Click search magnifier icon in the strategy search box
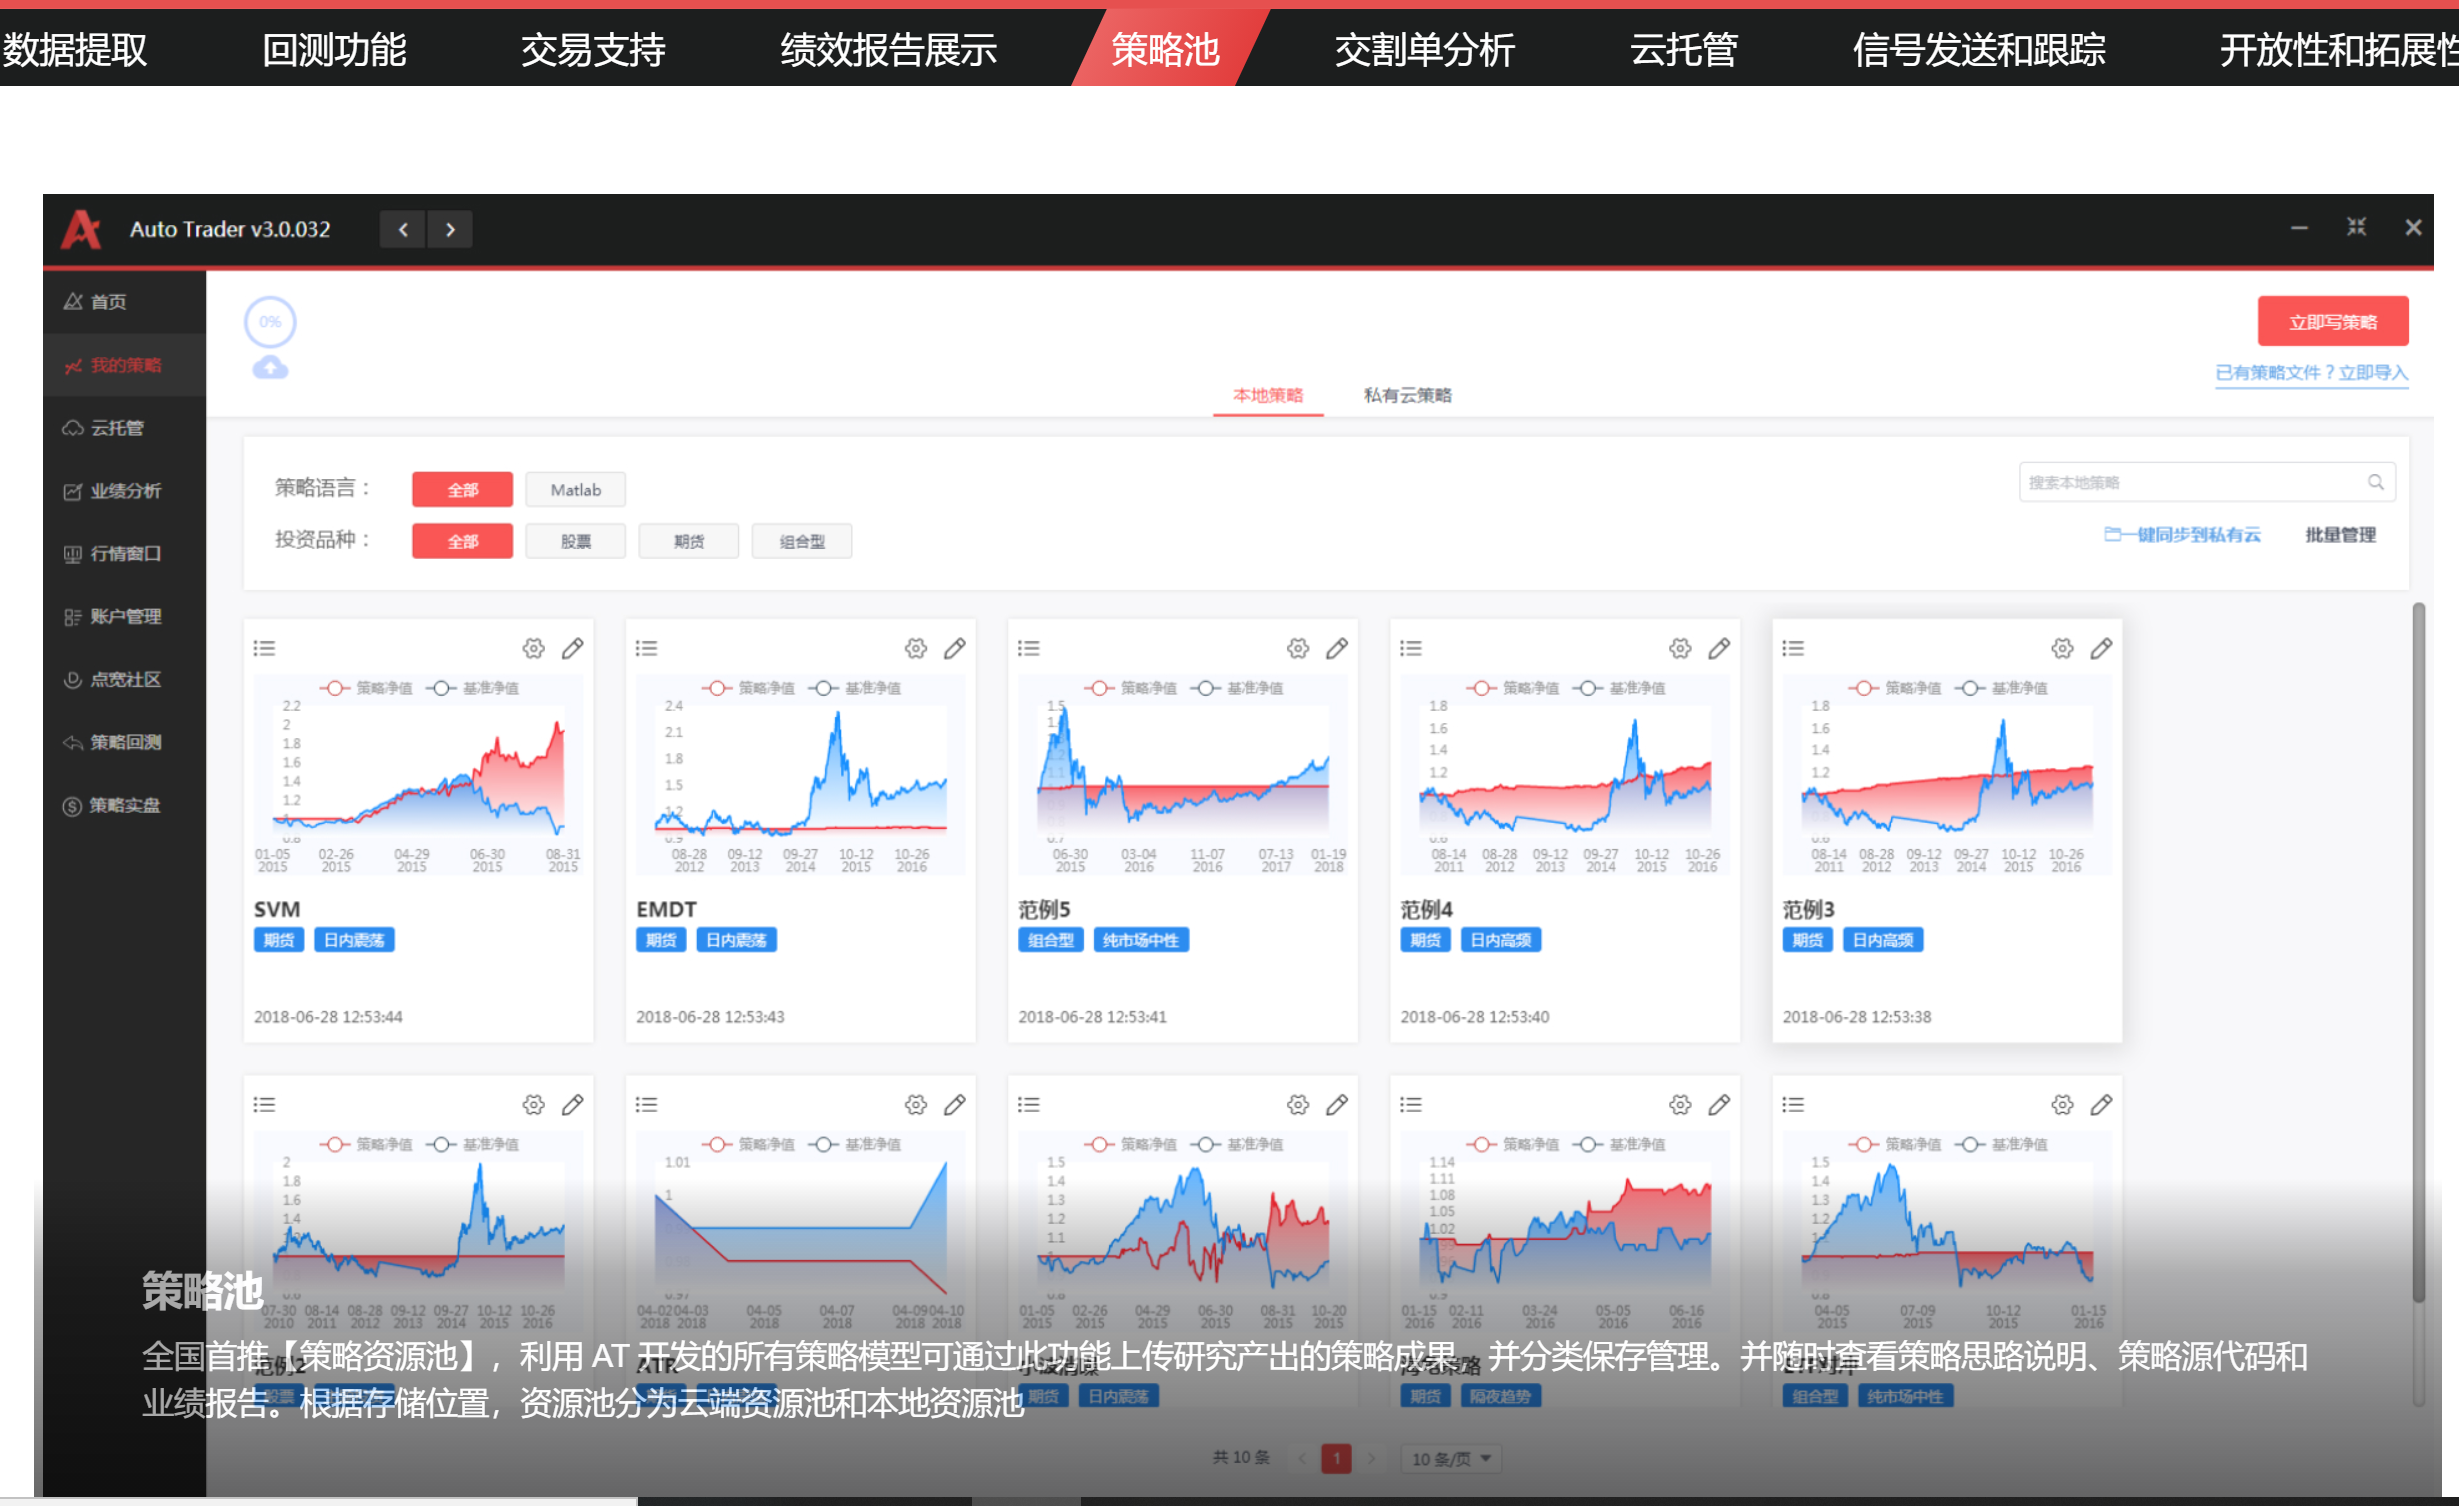 tap(2375, 482)
